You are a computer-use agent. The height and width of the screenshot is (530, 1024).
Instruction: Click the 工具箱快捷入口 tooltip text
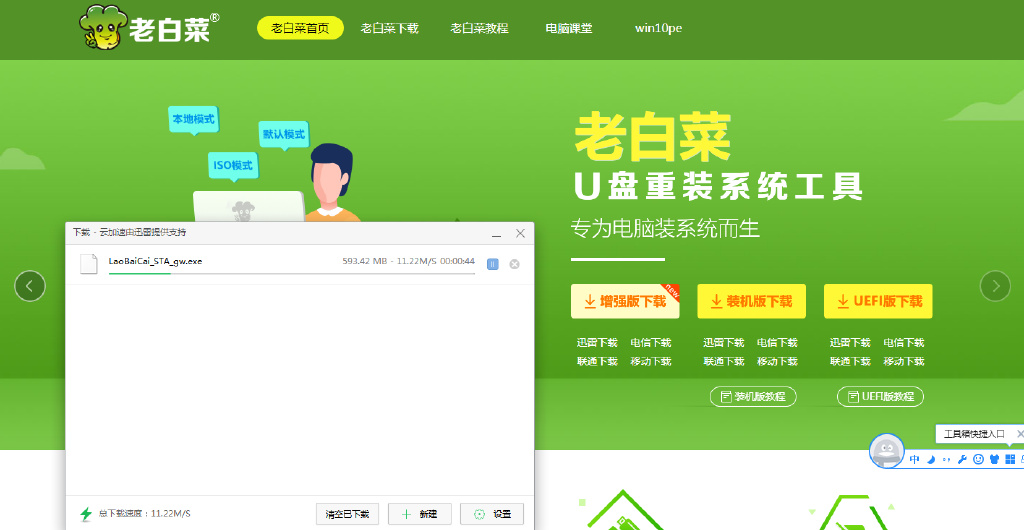pos(974,433)
